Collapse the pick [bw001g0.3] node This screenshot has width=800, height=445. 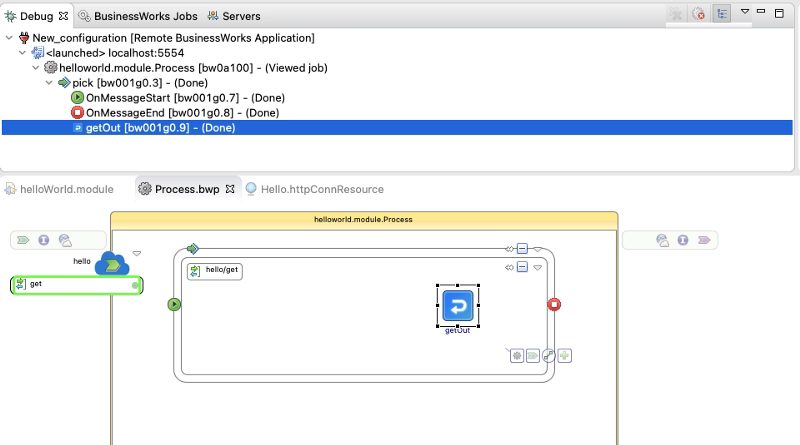(x=49, y=83)
